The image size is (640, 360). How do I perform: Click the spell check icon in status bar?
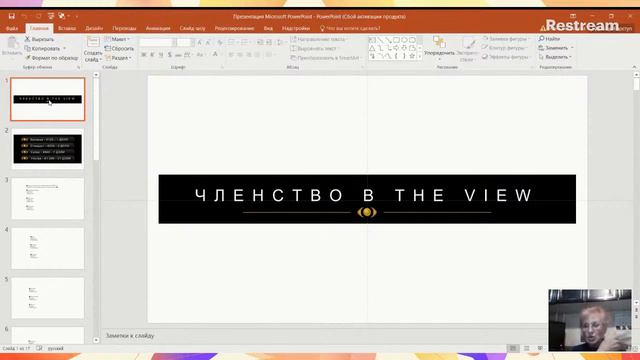coord(39,348)
